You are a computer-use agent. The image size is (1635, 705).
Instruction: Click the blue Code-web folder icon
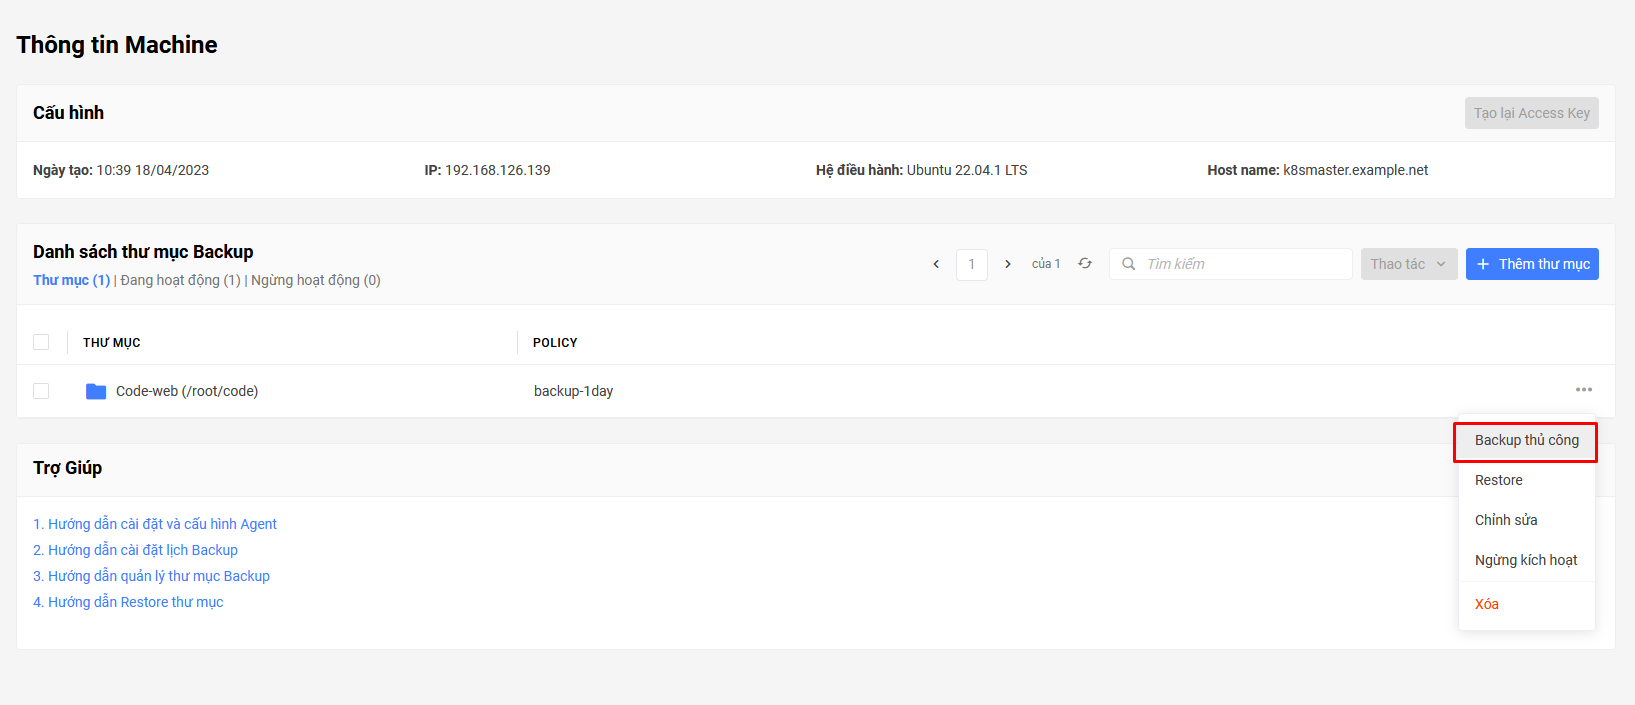tap(96, 391)
